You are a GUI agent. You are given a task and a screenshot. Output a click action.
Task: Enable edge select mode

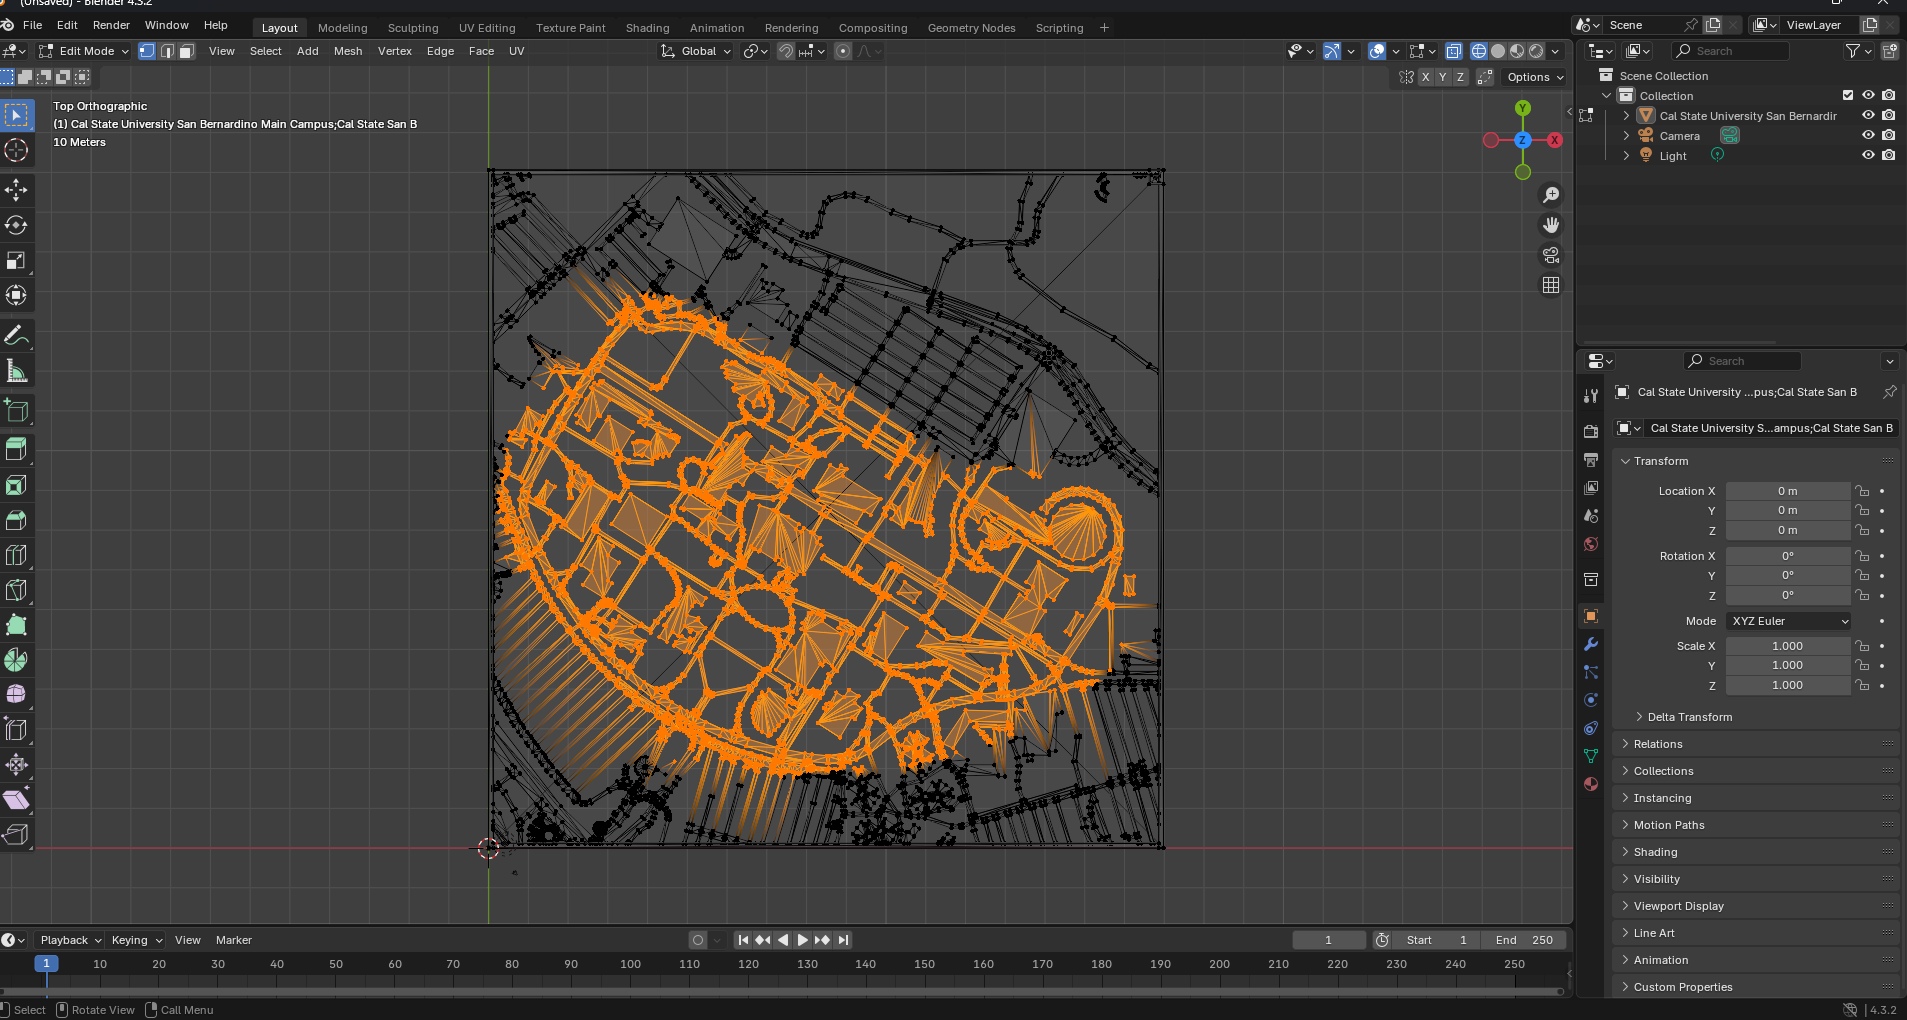tap(167, 51)
